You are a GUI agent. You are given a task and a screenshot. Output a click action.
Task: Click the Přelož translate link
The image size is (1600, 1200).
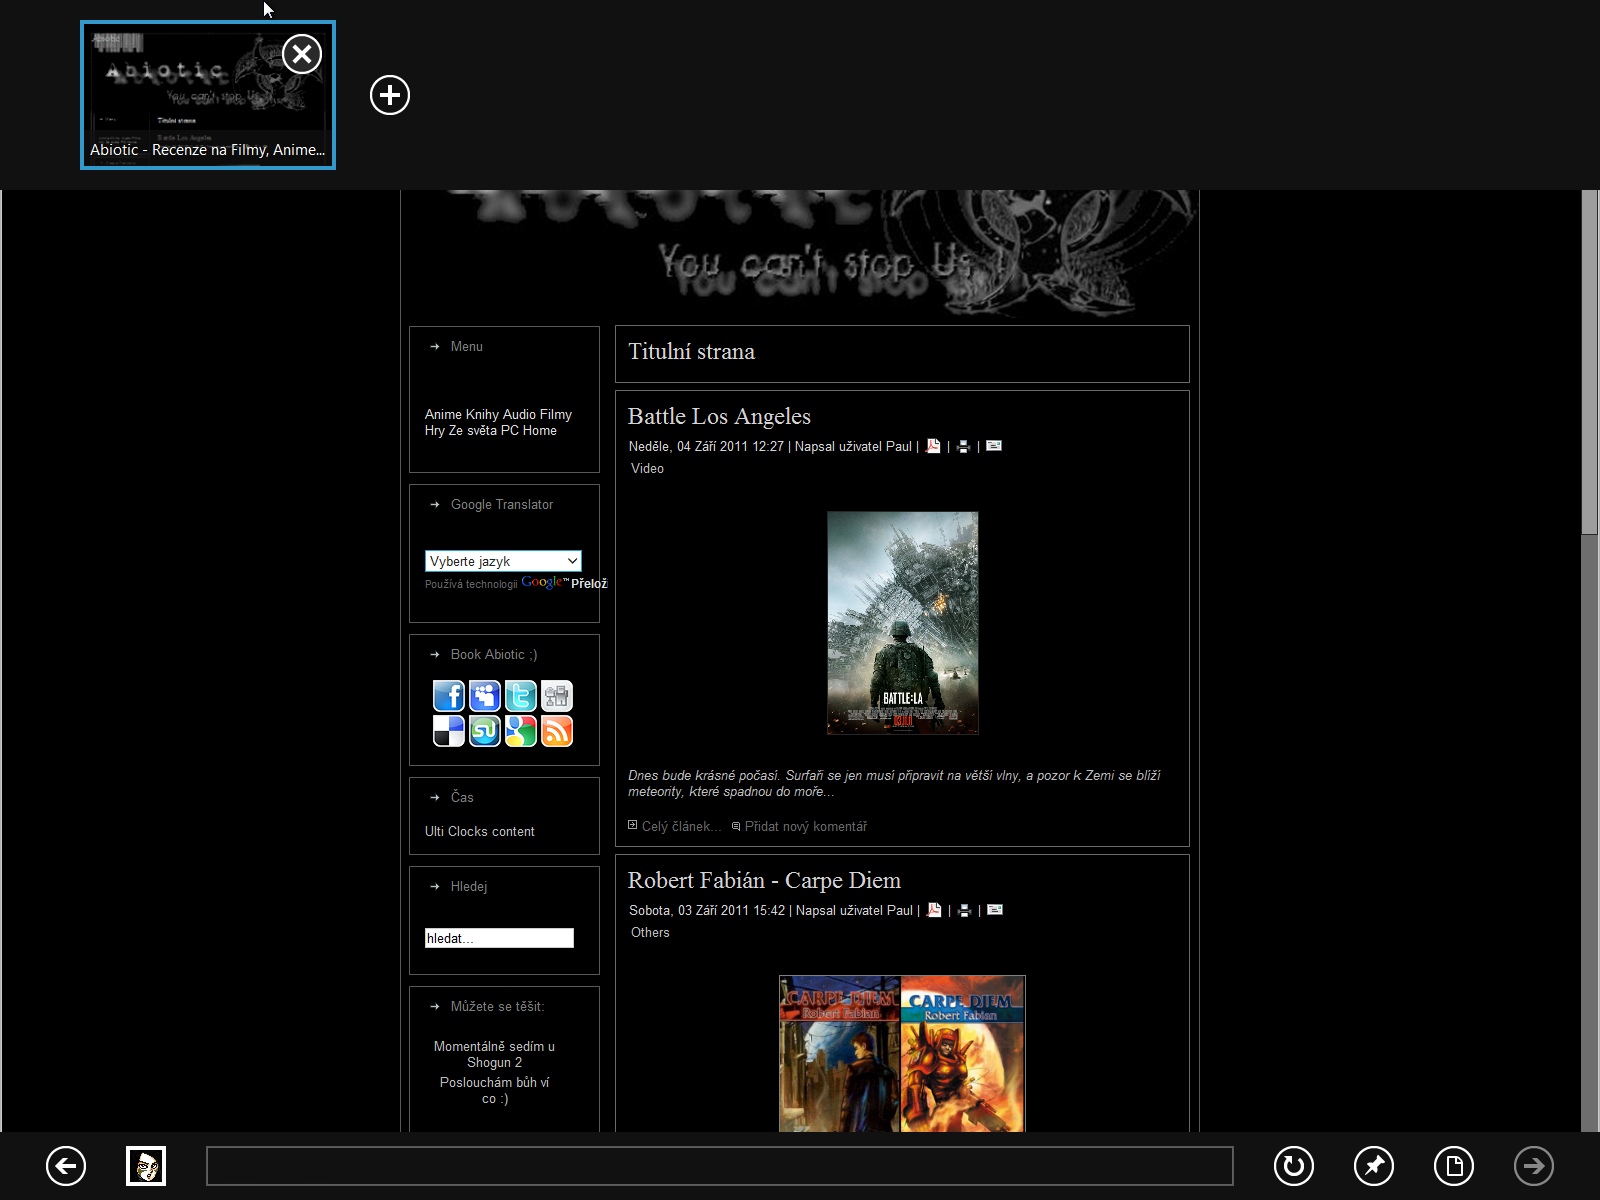tap(589, 584)
